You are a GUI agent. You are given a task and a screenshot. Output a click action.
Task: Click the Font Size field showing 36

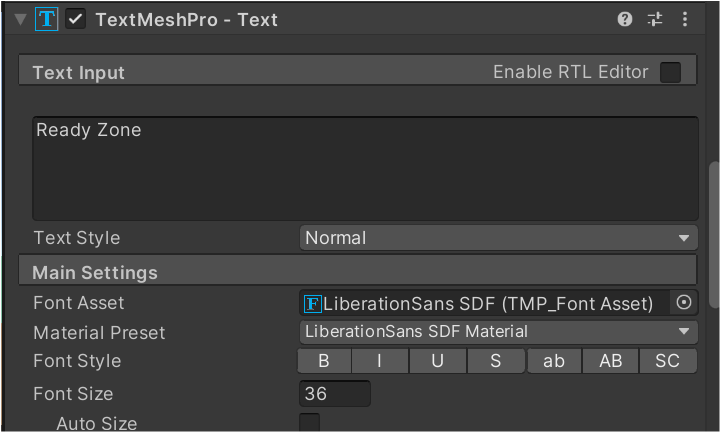335,394
